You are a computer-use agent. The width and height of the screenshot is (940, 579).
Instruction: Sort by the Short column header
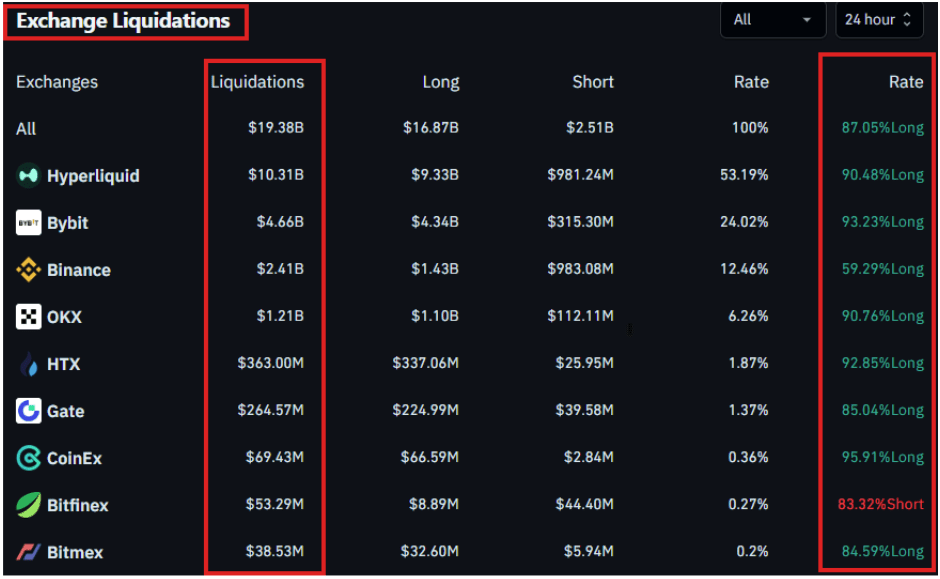click(593, 82)
